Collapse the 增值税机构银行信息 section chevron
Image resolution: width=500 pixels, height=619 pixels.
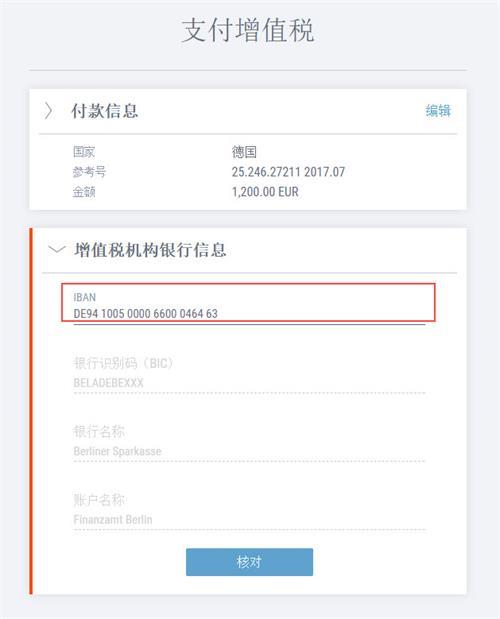click(x=56, y=249)
